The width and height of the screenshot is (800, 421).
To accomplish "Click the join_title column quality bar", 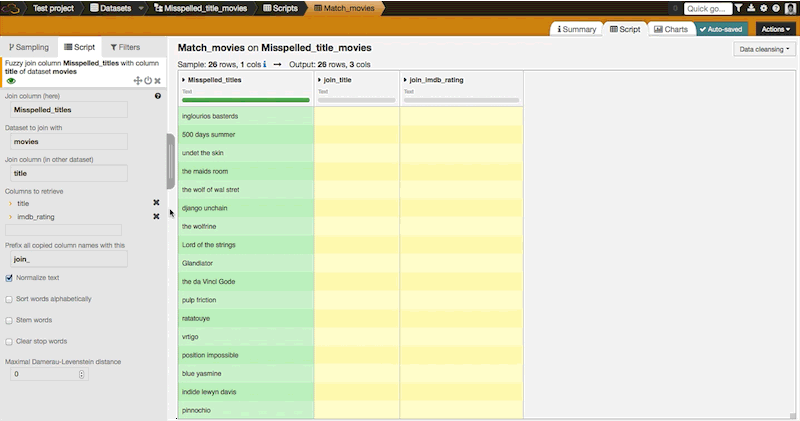I will (x=357, y=100).
